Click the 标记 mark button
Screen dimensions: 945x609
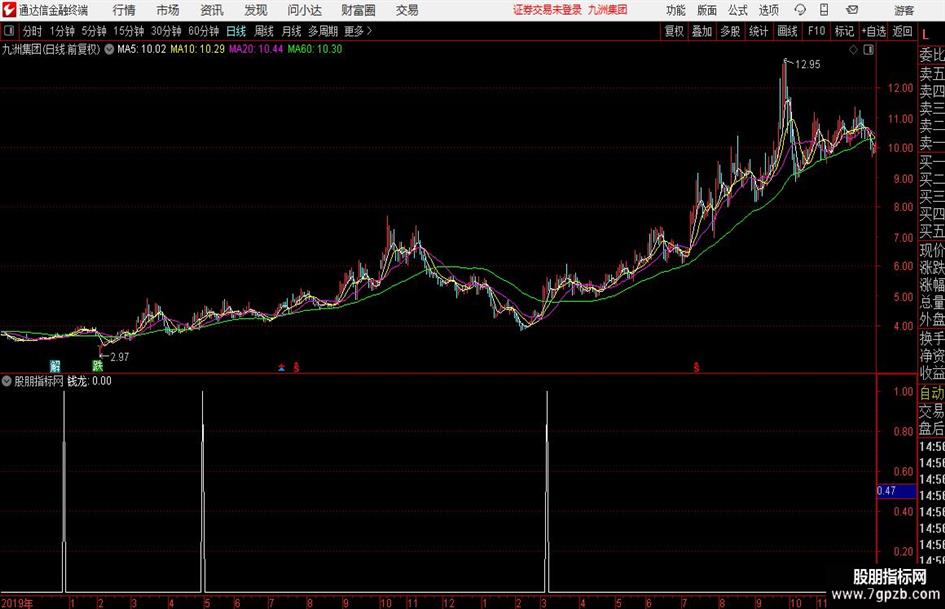click(x=844, y=31)
